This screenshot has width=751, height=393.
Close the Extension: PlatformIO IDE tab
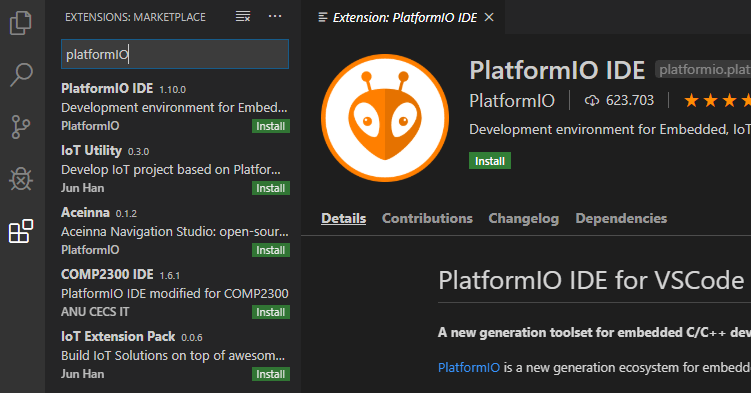click(x=489, y=17)
